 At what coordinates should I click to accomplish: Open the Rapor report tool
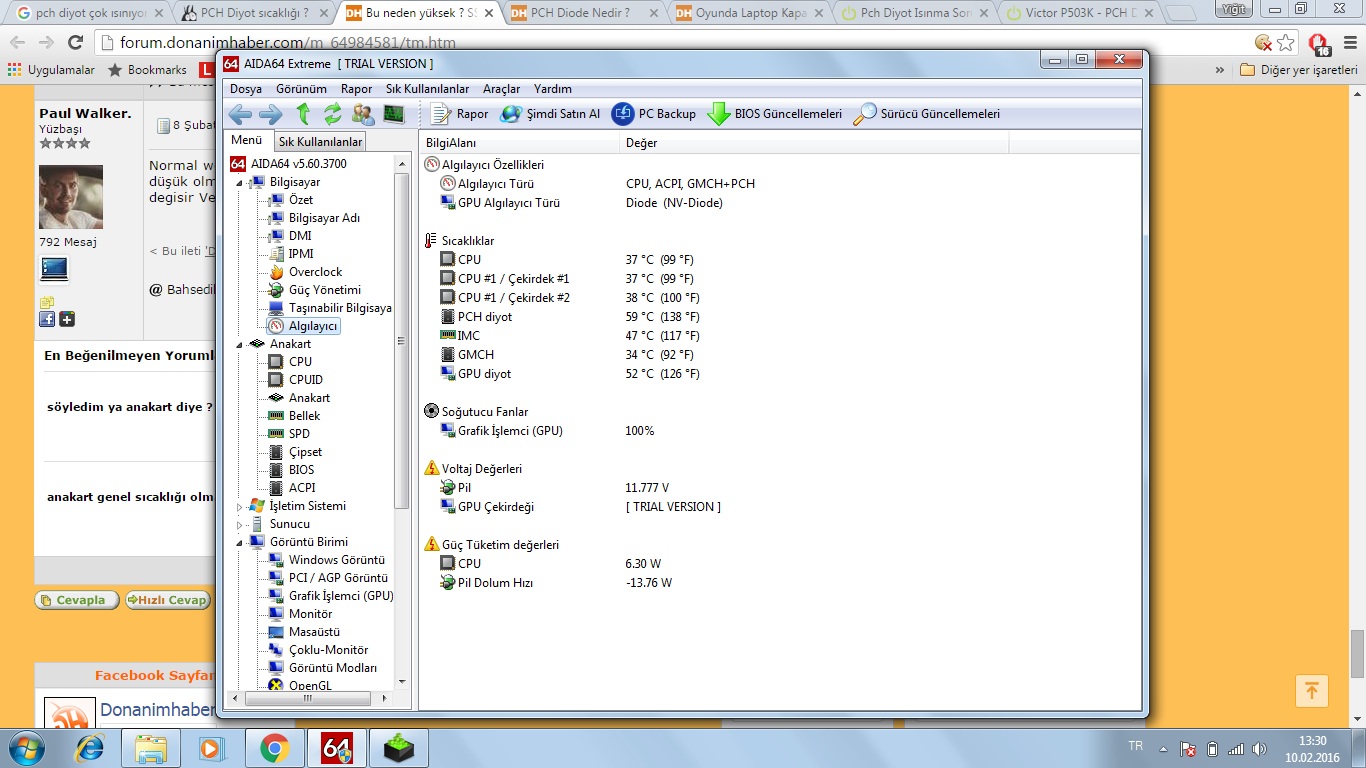coord(460,114)
